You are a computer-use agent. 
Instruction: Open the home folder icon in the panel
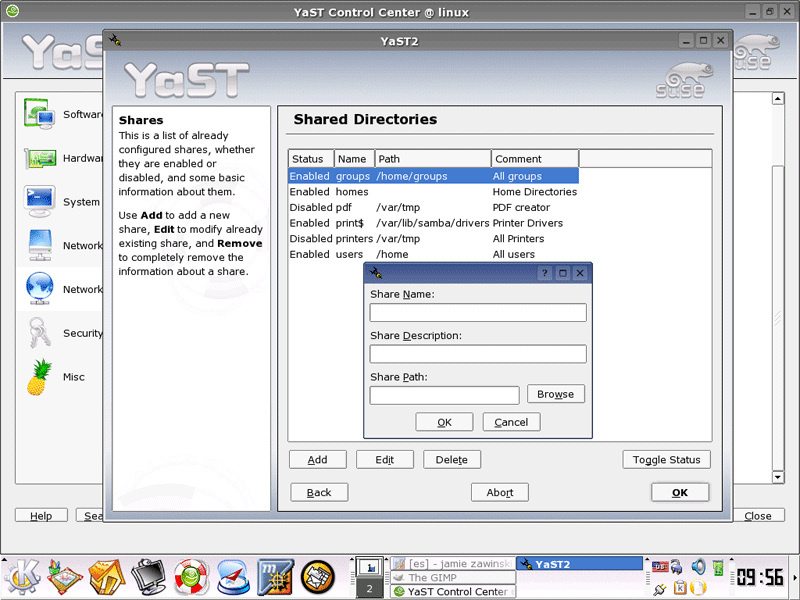tap(107, 577)
